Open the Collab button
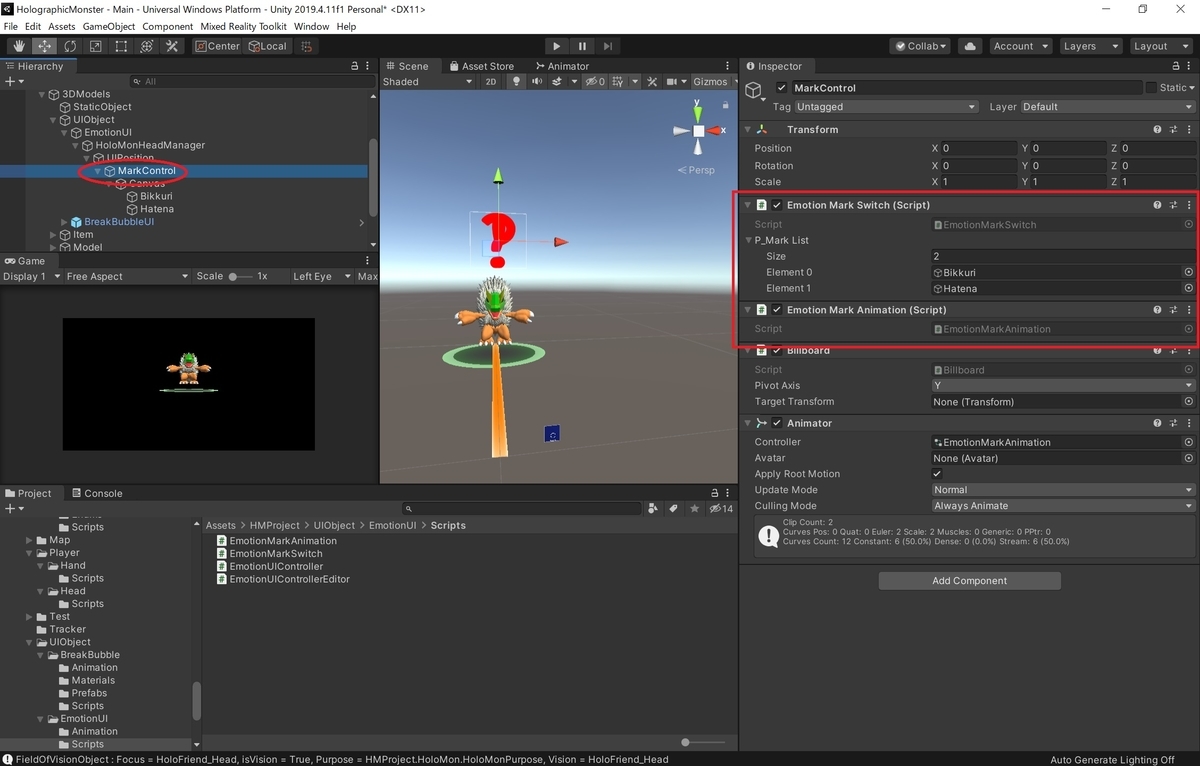1200x766 pixels. pos(922,46)
